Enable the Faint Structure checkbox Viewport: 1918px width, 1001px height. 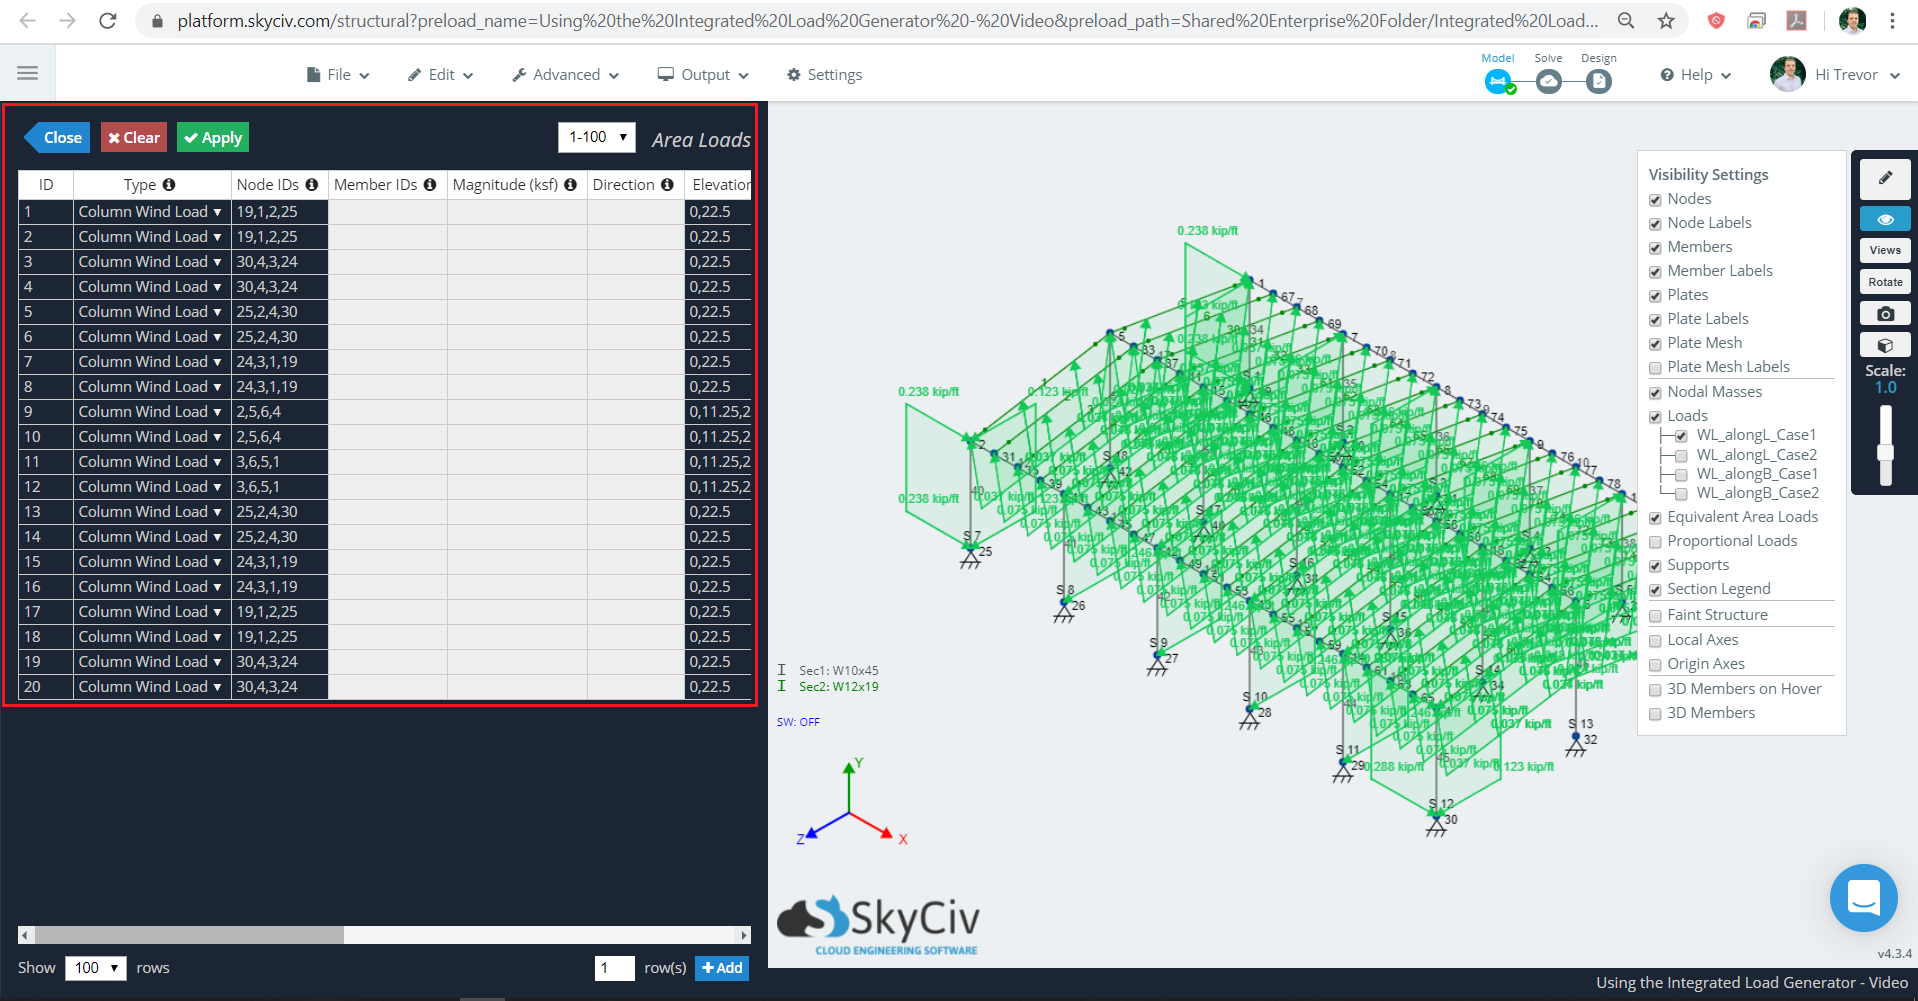(x=1655, y=616)
